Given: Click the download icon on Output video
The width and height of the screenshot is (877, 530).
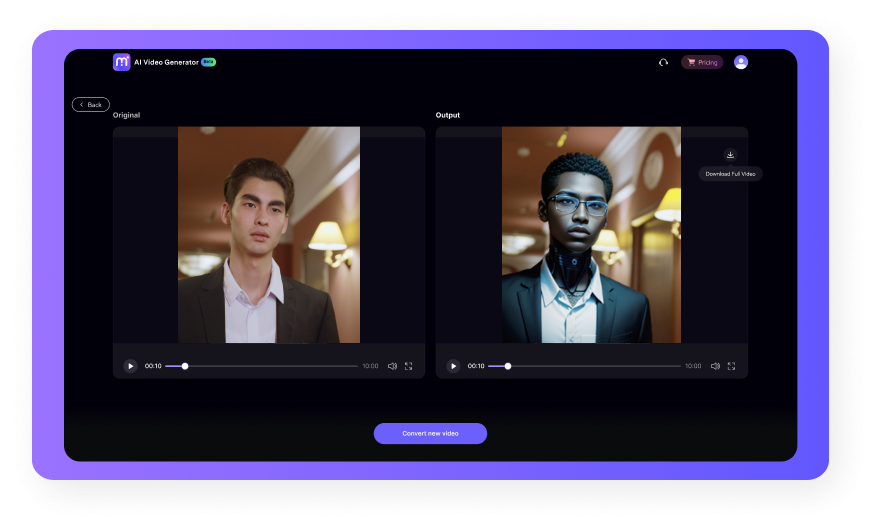Looking at the screenshot, I should click(x=730, y=155).
